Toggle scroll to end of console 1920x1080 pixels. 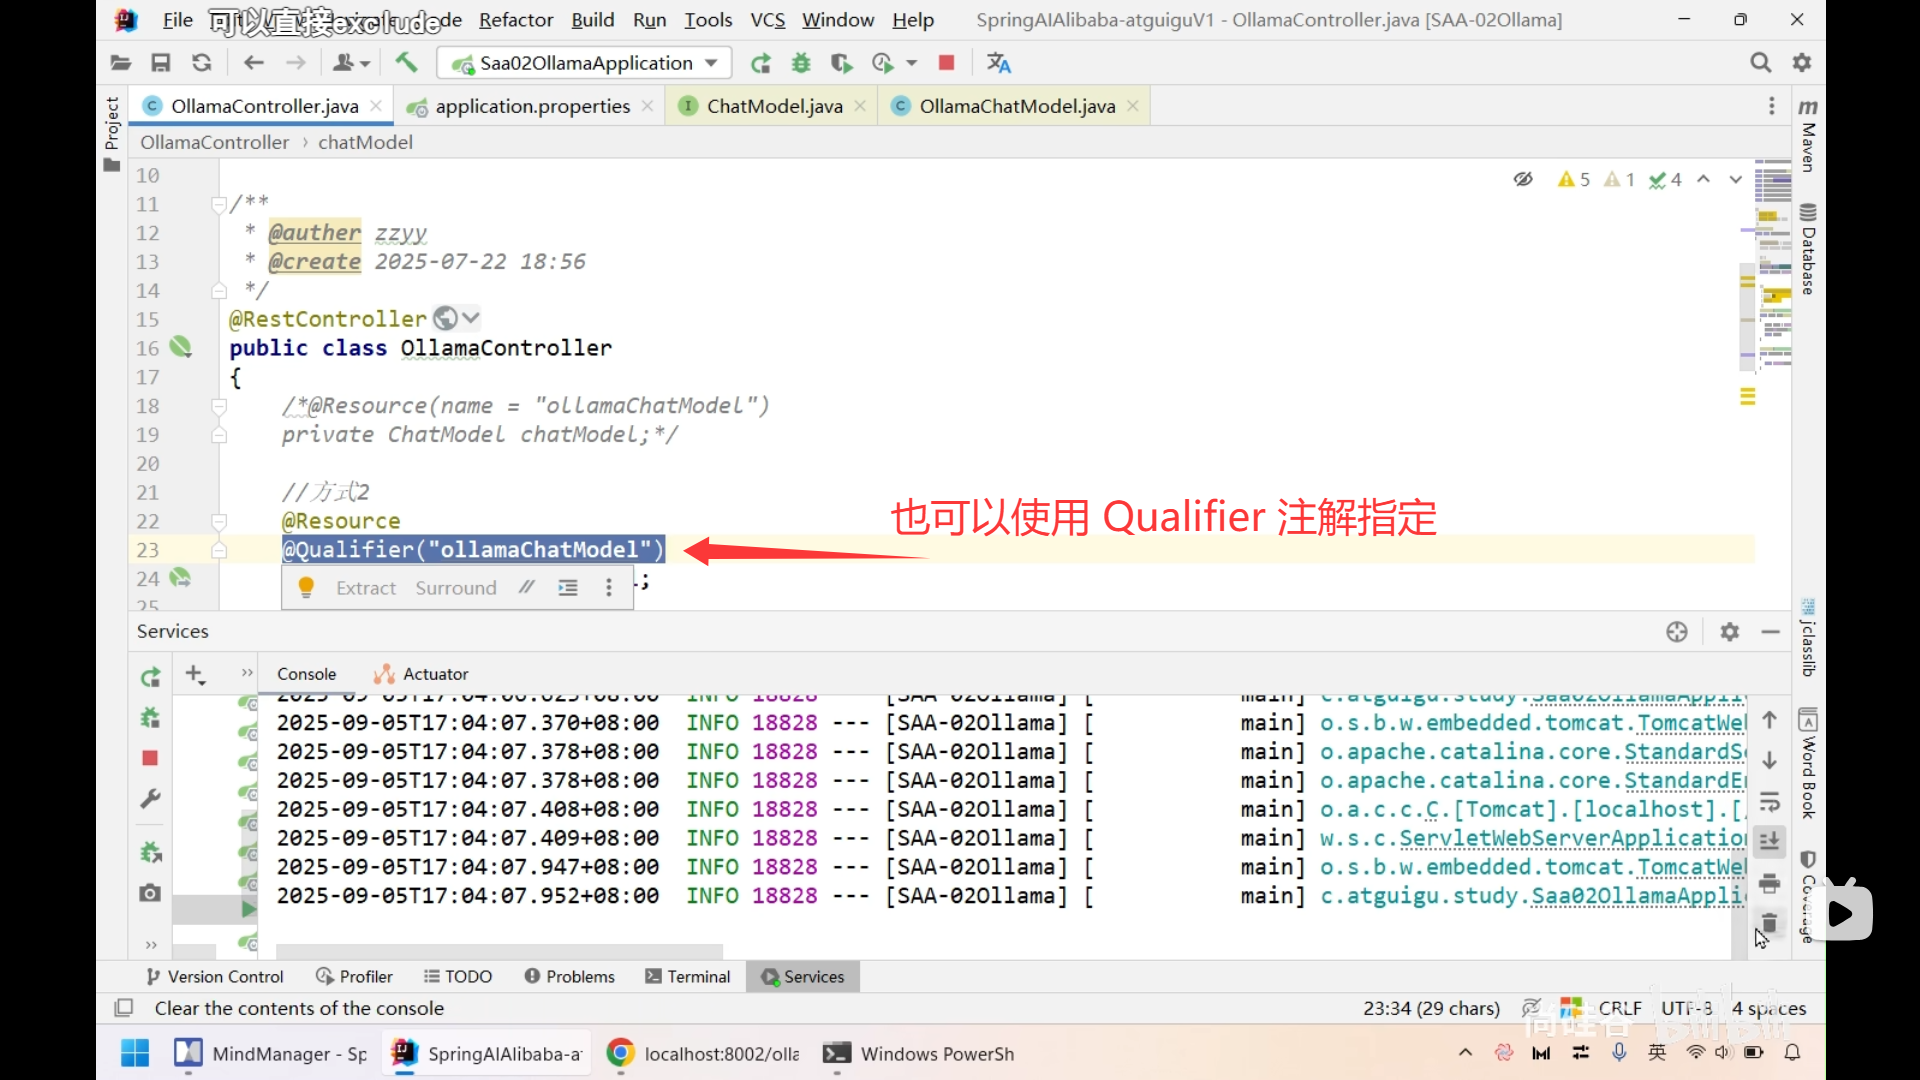point(1769,841)
